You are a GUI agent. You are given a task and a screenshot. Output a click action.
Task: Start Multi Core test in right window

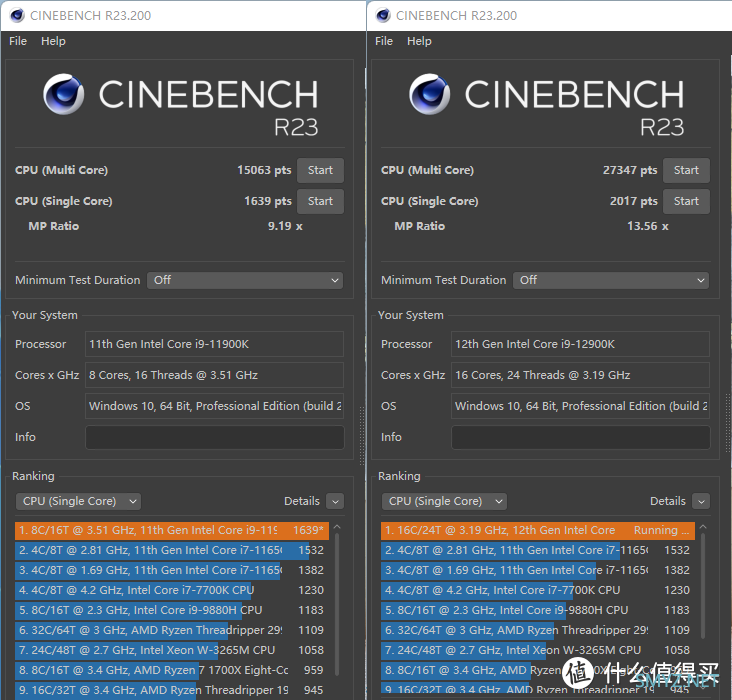(686, 170)
